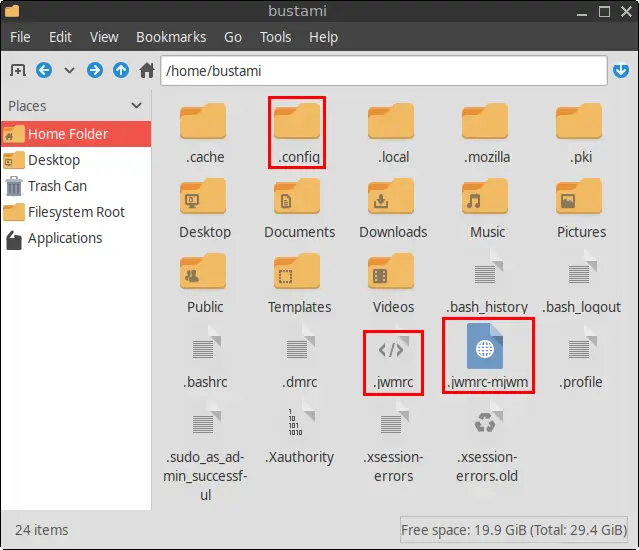The image size is (639, 550).
Task: Select the .xsession-errors file icon
Action: click(x=393, y=420)
